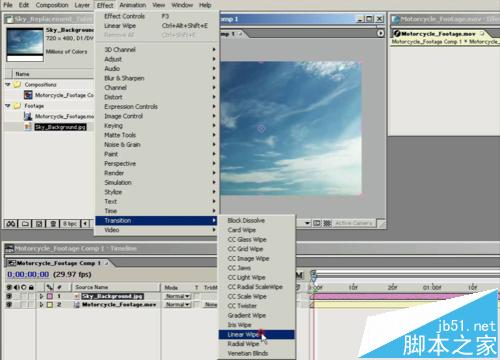Open the 8 bpc color depth setting
This screenshot has height=360, width=500.
pyautogui.click(x=70, y=223)
